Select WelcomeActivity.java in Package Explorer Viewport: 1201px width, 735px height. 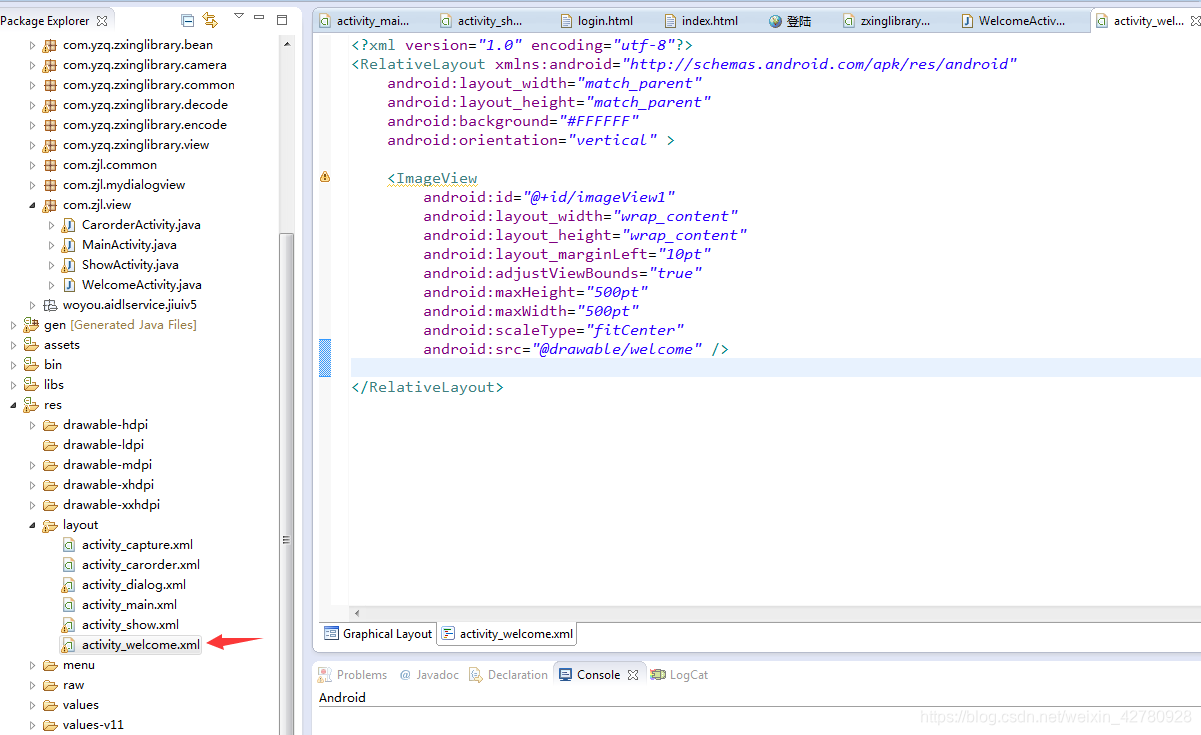[141, 285]
